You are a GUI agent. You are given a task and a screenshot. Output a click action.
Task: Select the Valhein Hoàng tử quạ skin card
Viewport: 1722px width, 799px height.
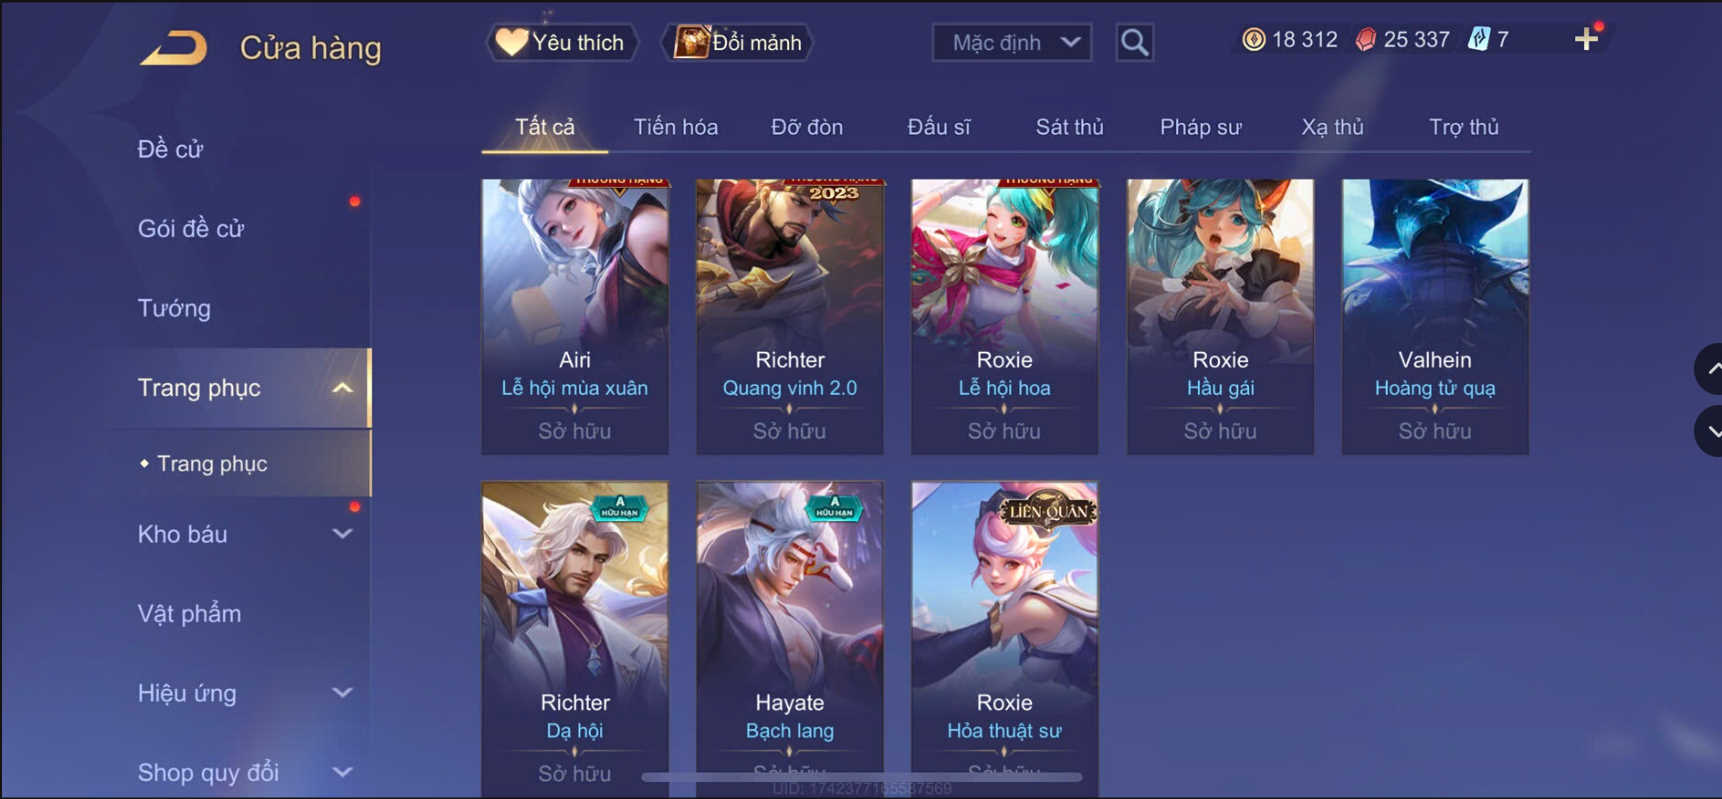(x=1435, y=317)
